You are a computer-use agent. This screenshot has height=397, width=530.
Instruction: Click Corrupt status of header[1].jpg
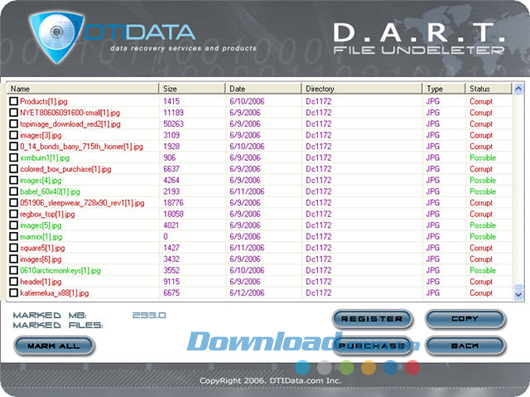(x=481, y=281)
